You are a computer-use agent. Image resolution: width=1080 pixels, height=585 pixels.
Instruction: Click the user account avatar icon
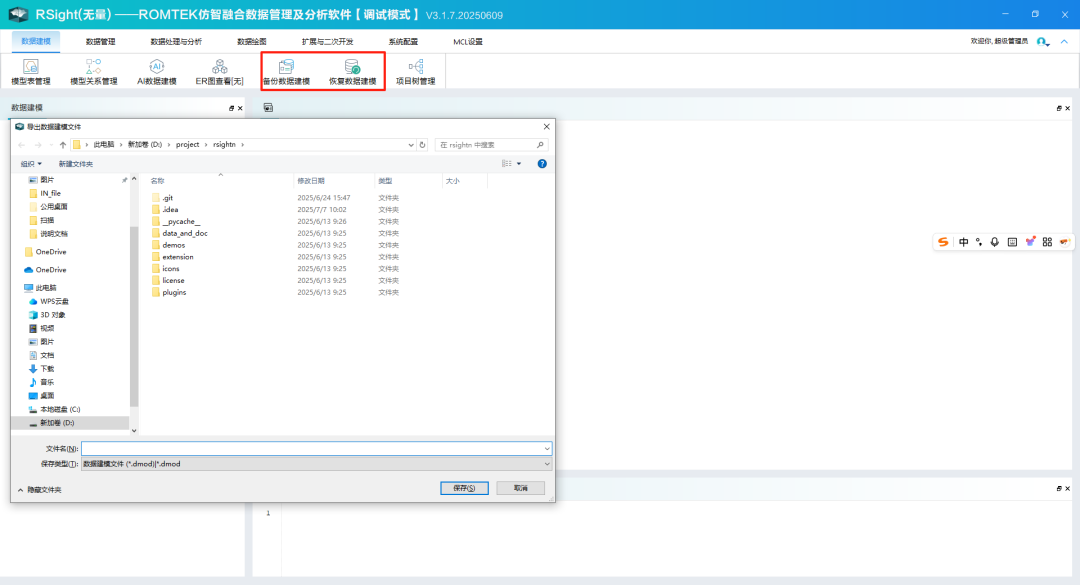pyautogui.click(x=1043, y=42)
